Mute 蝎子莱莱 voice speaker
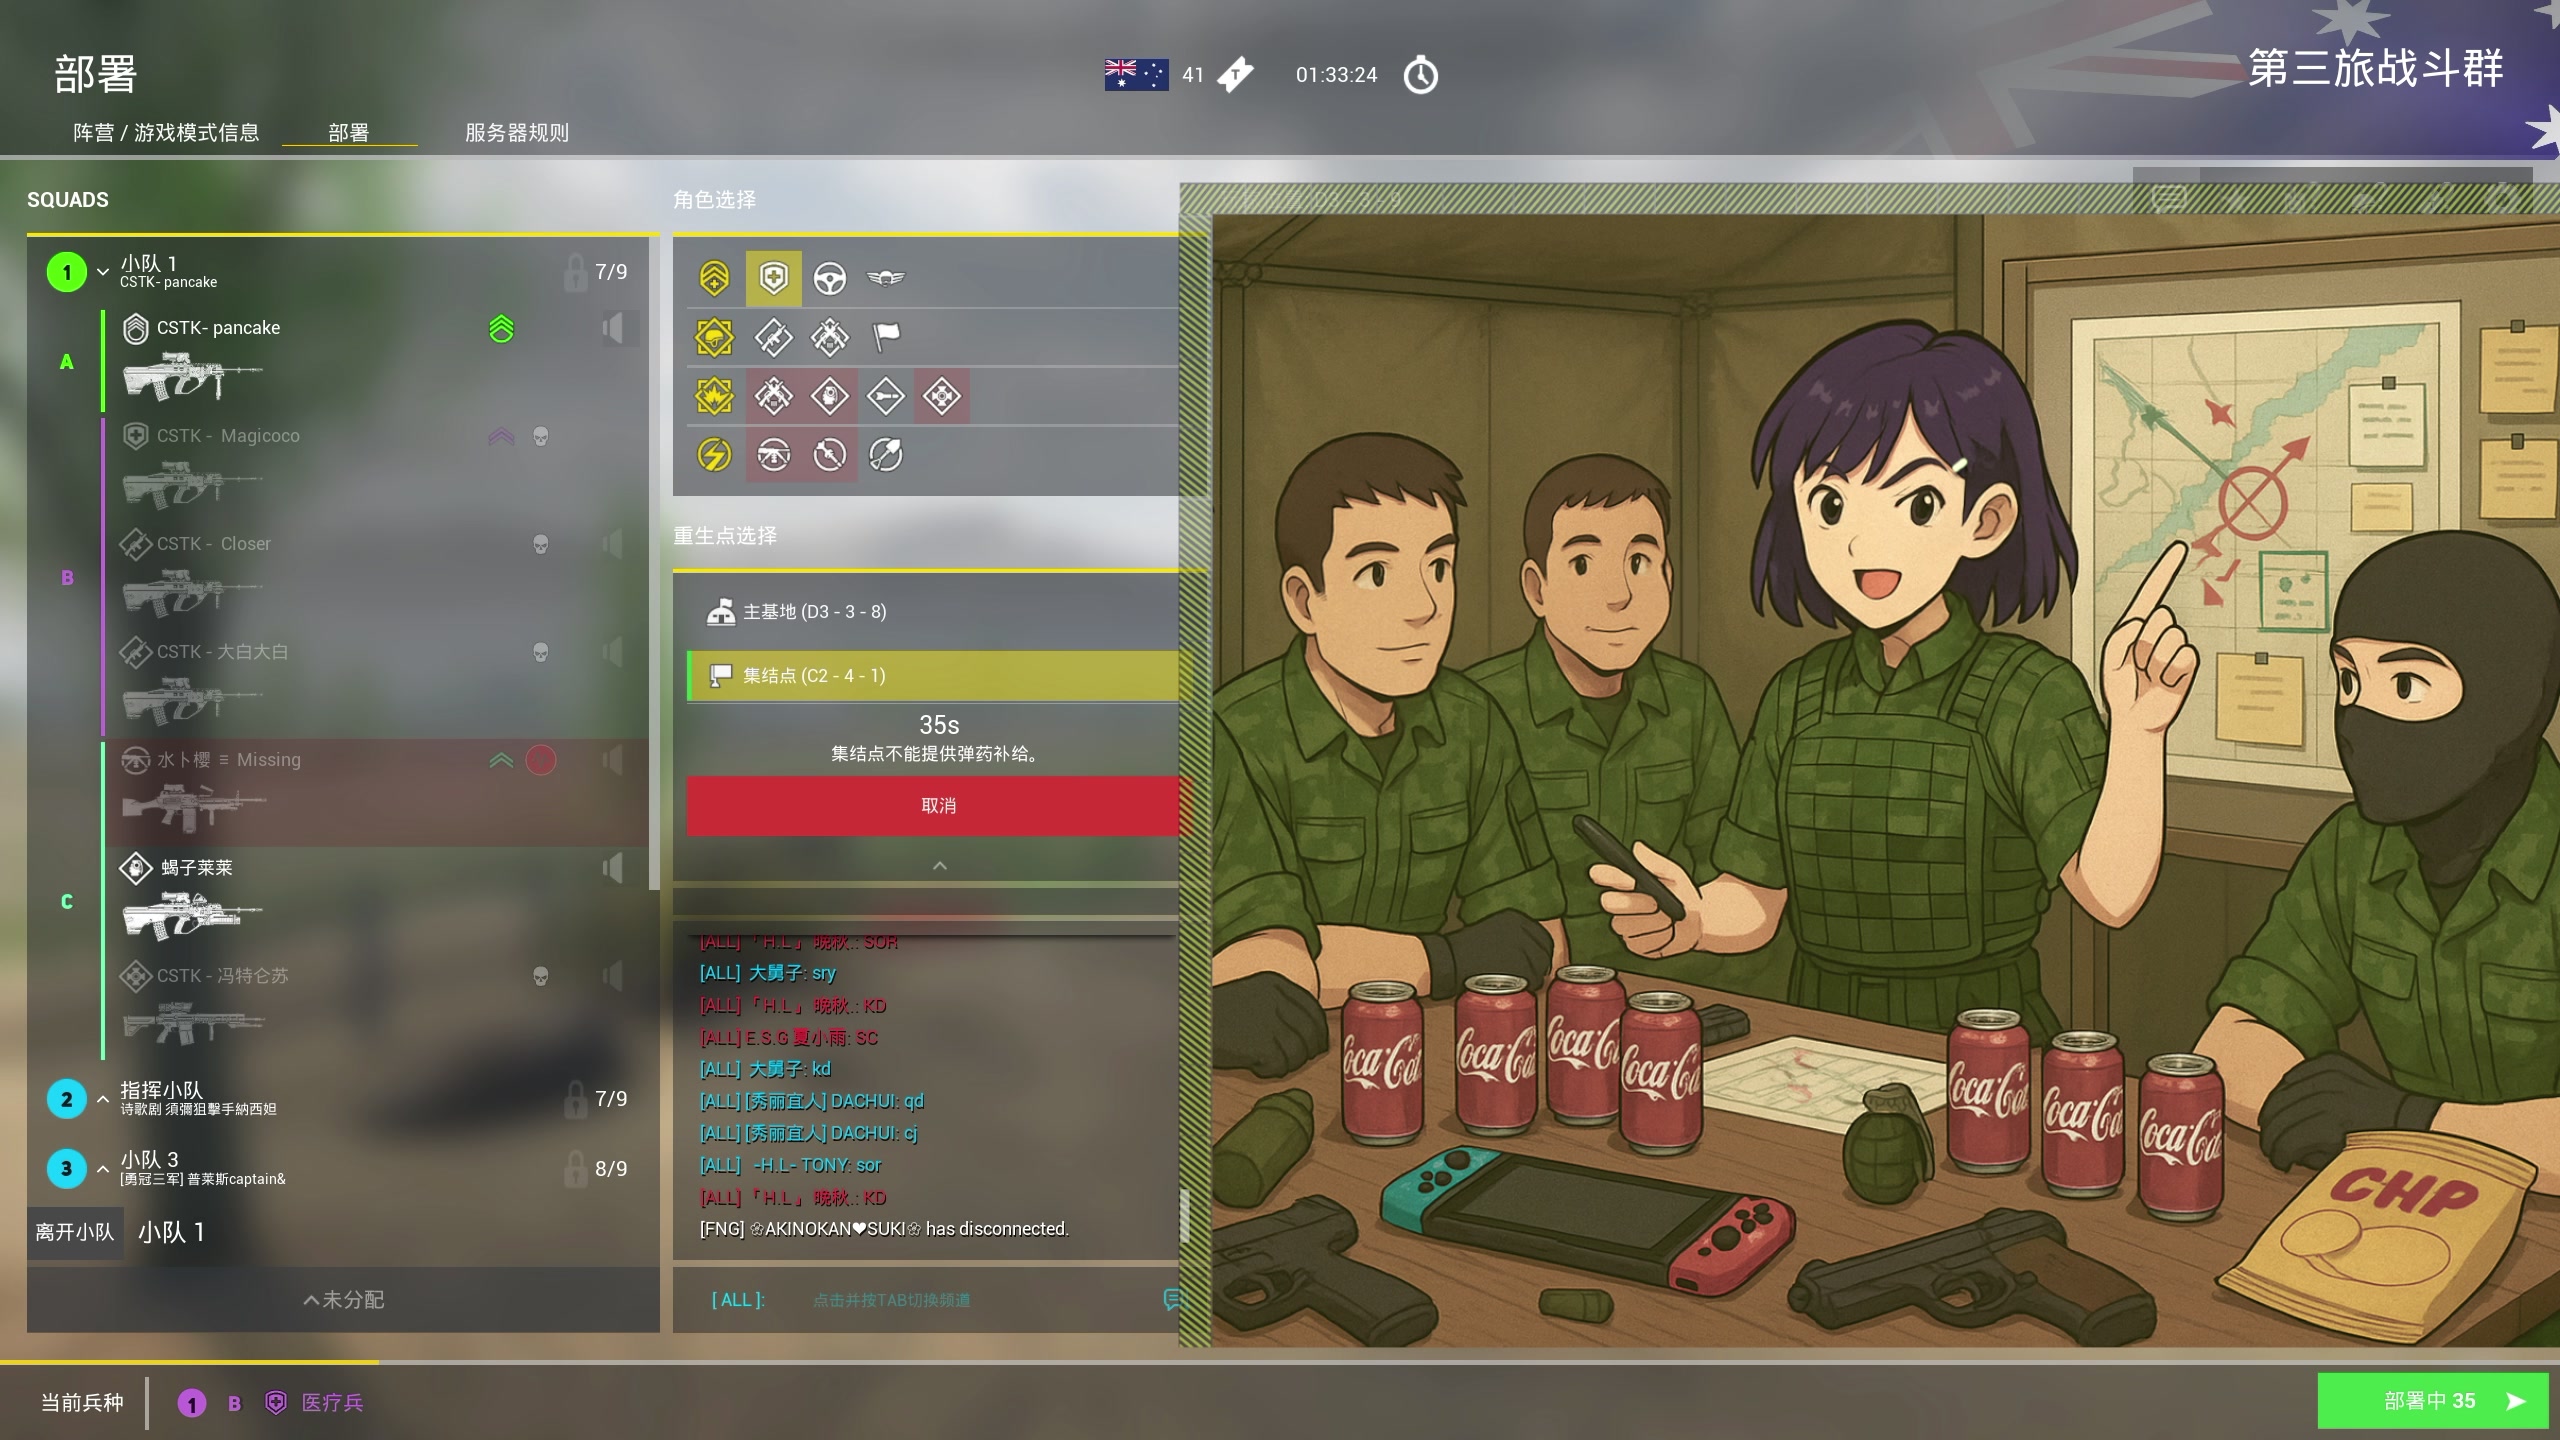Image resolution: width=2560 pixels, height=1440 pixels. point(613,868)
